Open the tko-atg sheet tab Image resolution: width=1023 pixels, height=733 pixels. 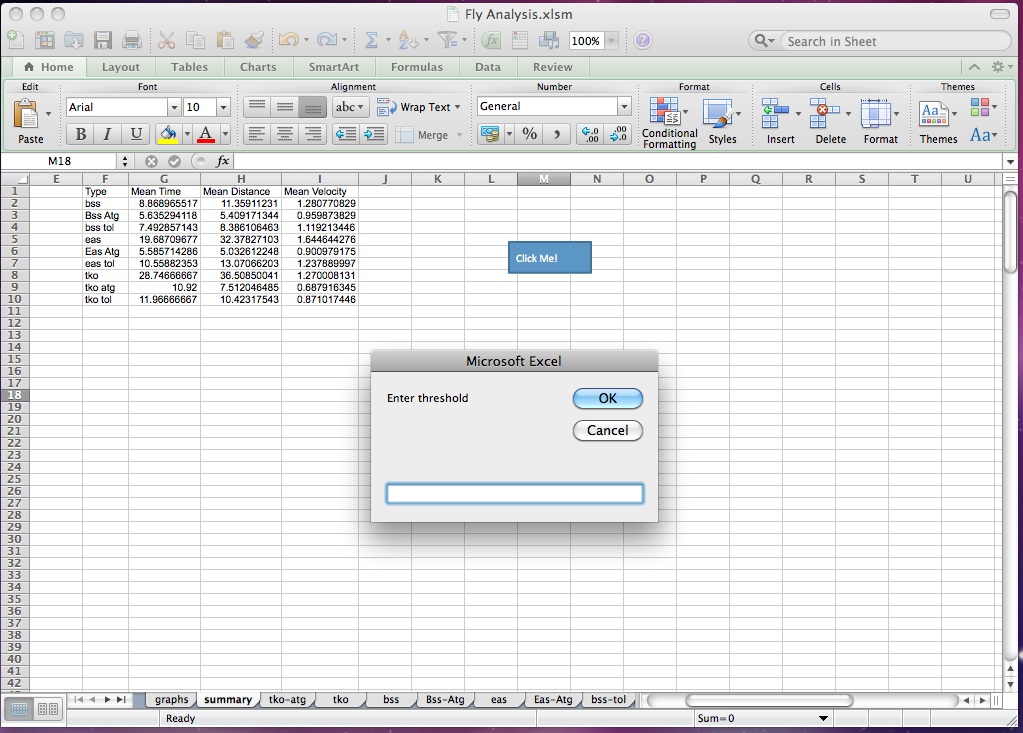pyautogui.click(x=287, y=700)
